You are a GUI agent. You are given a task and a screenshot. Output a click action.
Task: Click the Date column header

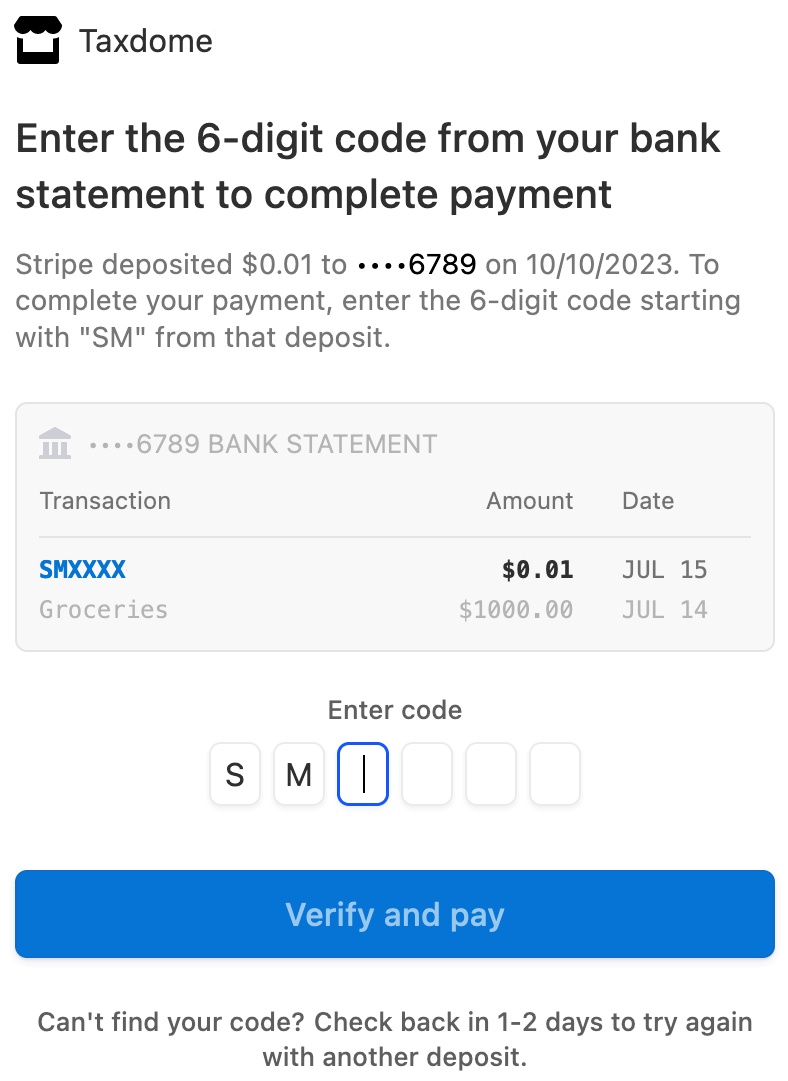[648, 501]
